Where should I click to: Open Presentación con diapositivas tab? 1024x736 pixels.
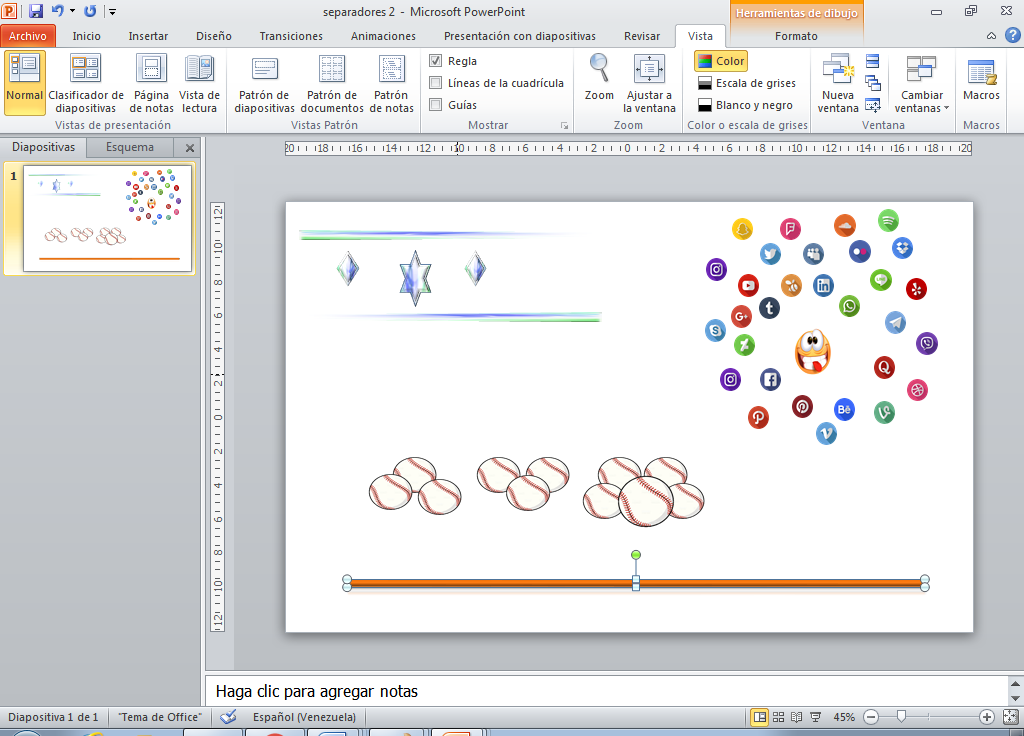point(520,36)
